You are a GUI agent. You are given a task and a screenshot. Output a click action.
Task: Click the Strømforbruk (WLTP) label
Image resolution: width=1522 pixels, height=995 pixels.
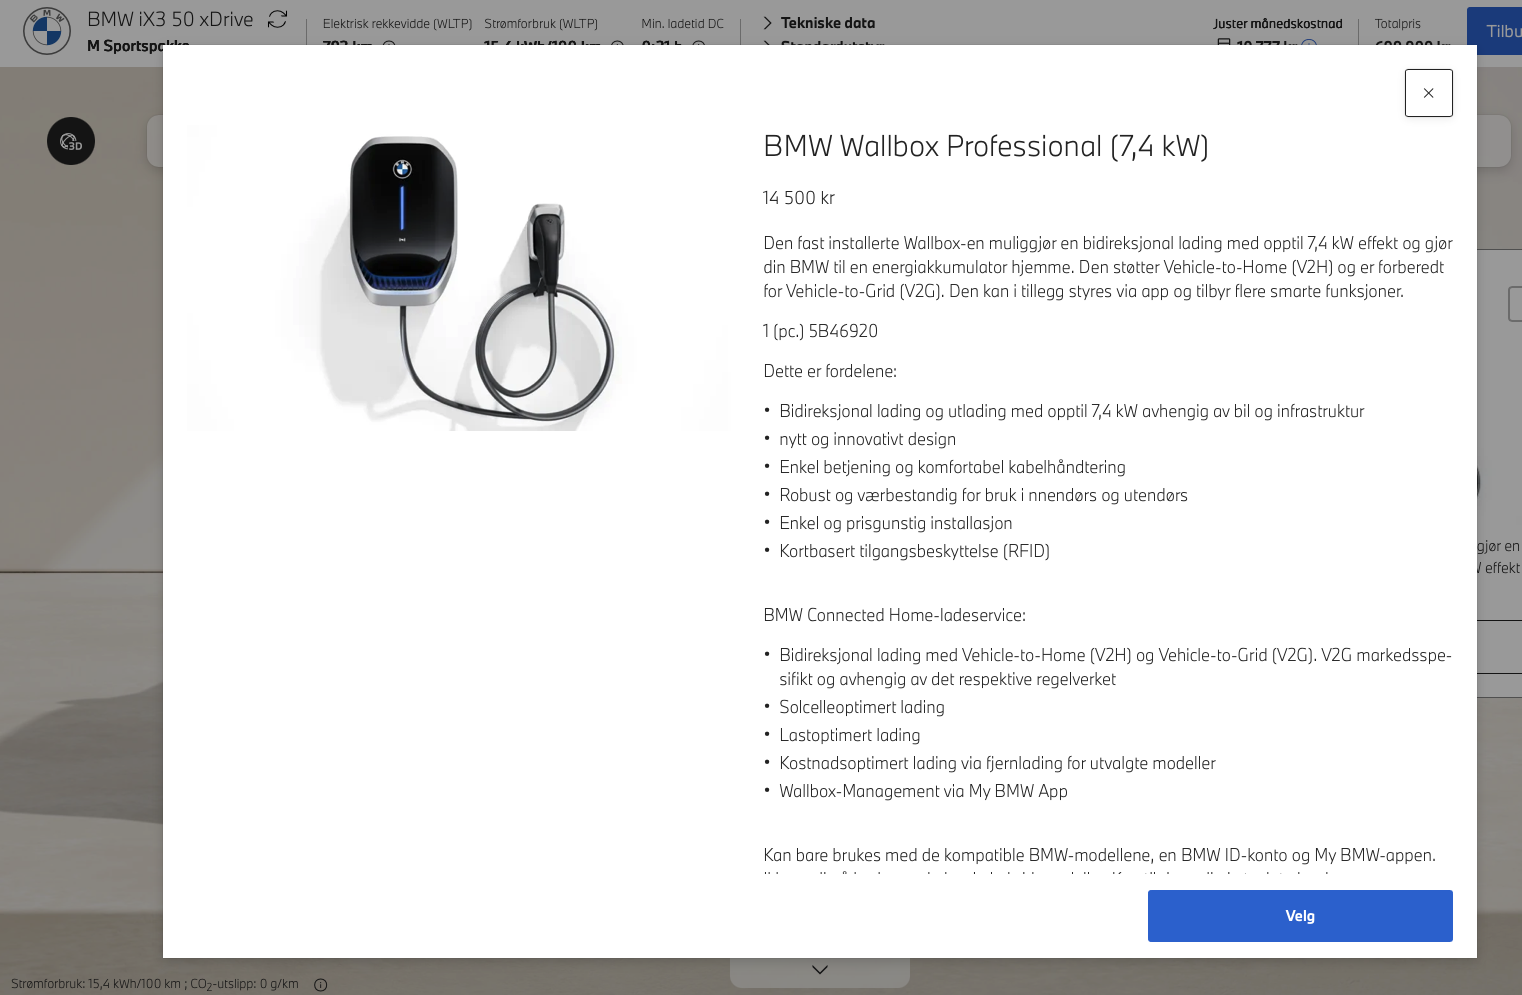click(x=541, y=23)
